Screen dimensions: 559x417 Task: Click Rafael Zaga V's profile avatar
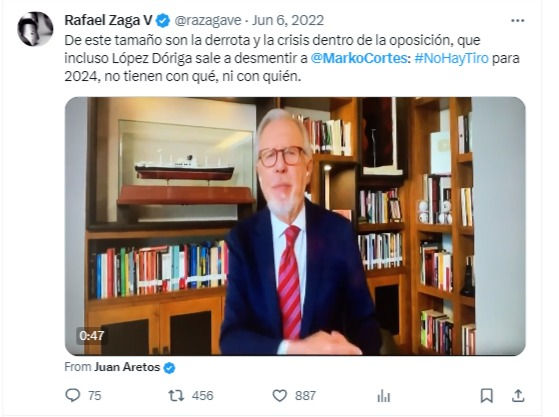(x=35, y=29)
